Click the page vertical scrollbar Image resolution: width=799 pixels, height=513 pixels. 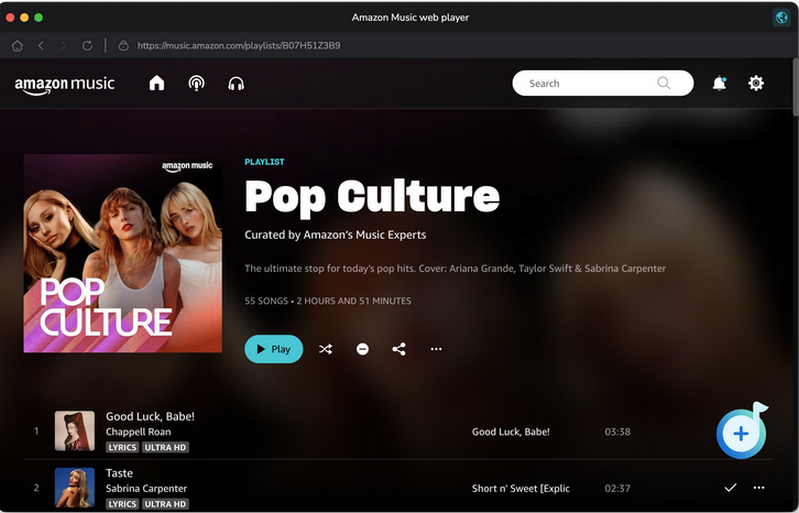(795, 88)
